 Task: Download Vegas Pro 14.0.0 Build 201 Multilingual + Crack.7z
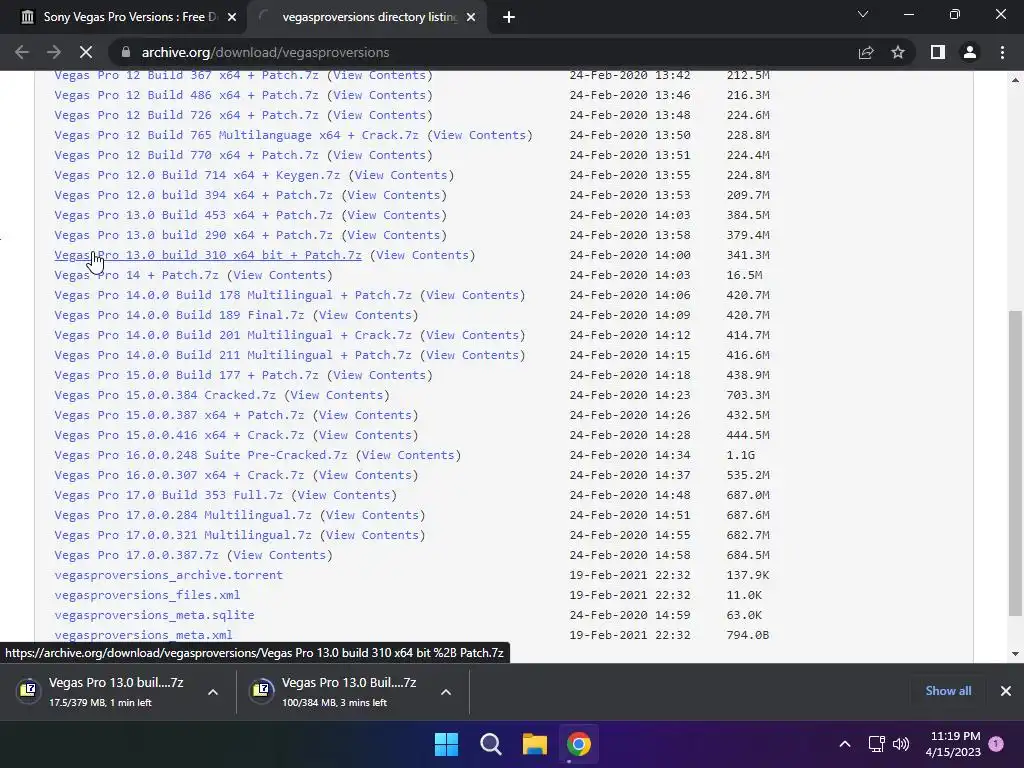(x=233, y=335)
